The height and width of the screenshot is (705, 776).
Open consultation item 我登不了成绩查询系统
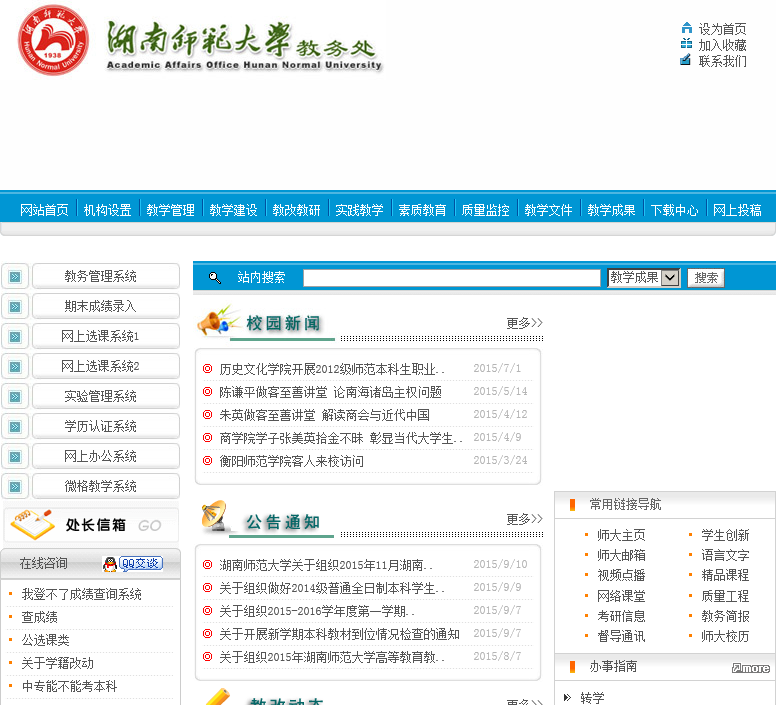82,594
